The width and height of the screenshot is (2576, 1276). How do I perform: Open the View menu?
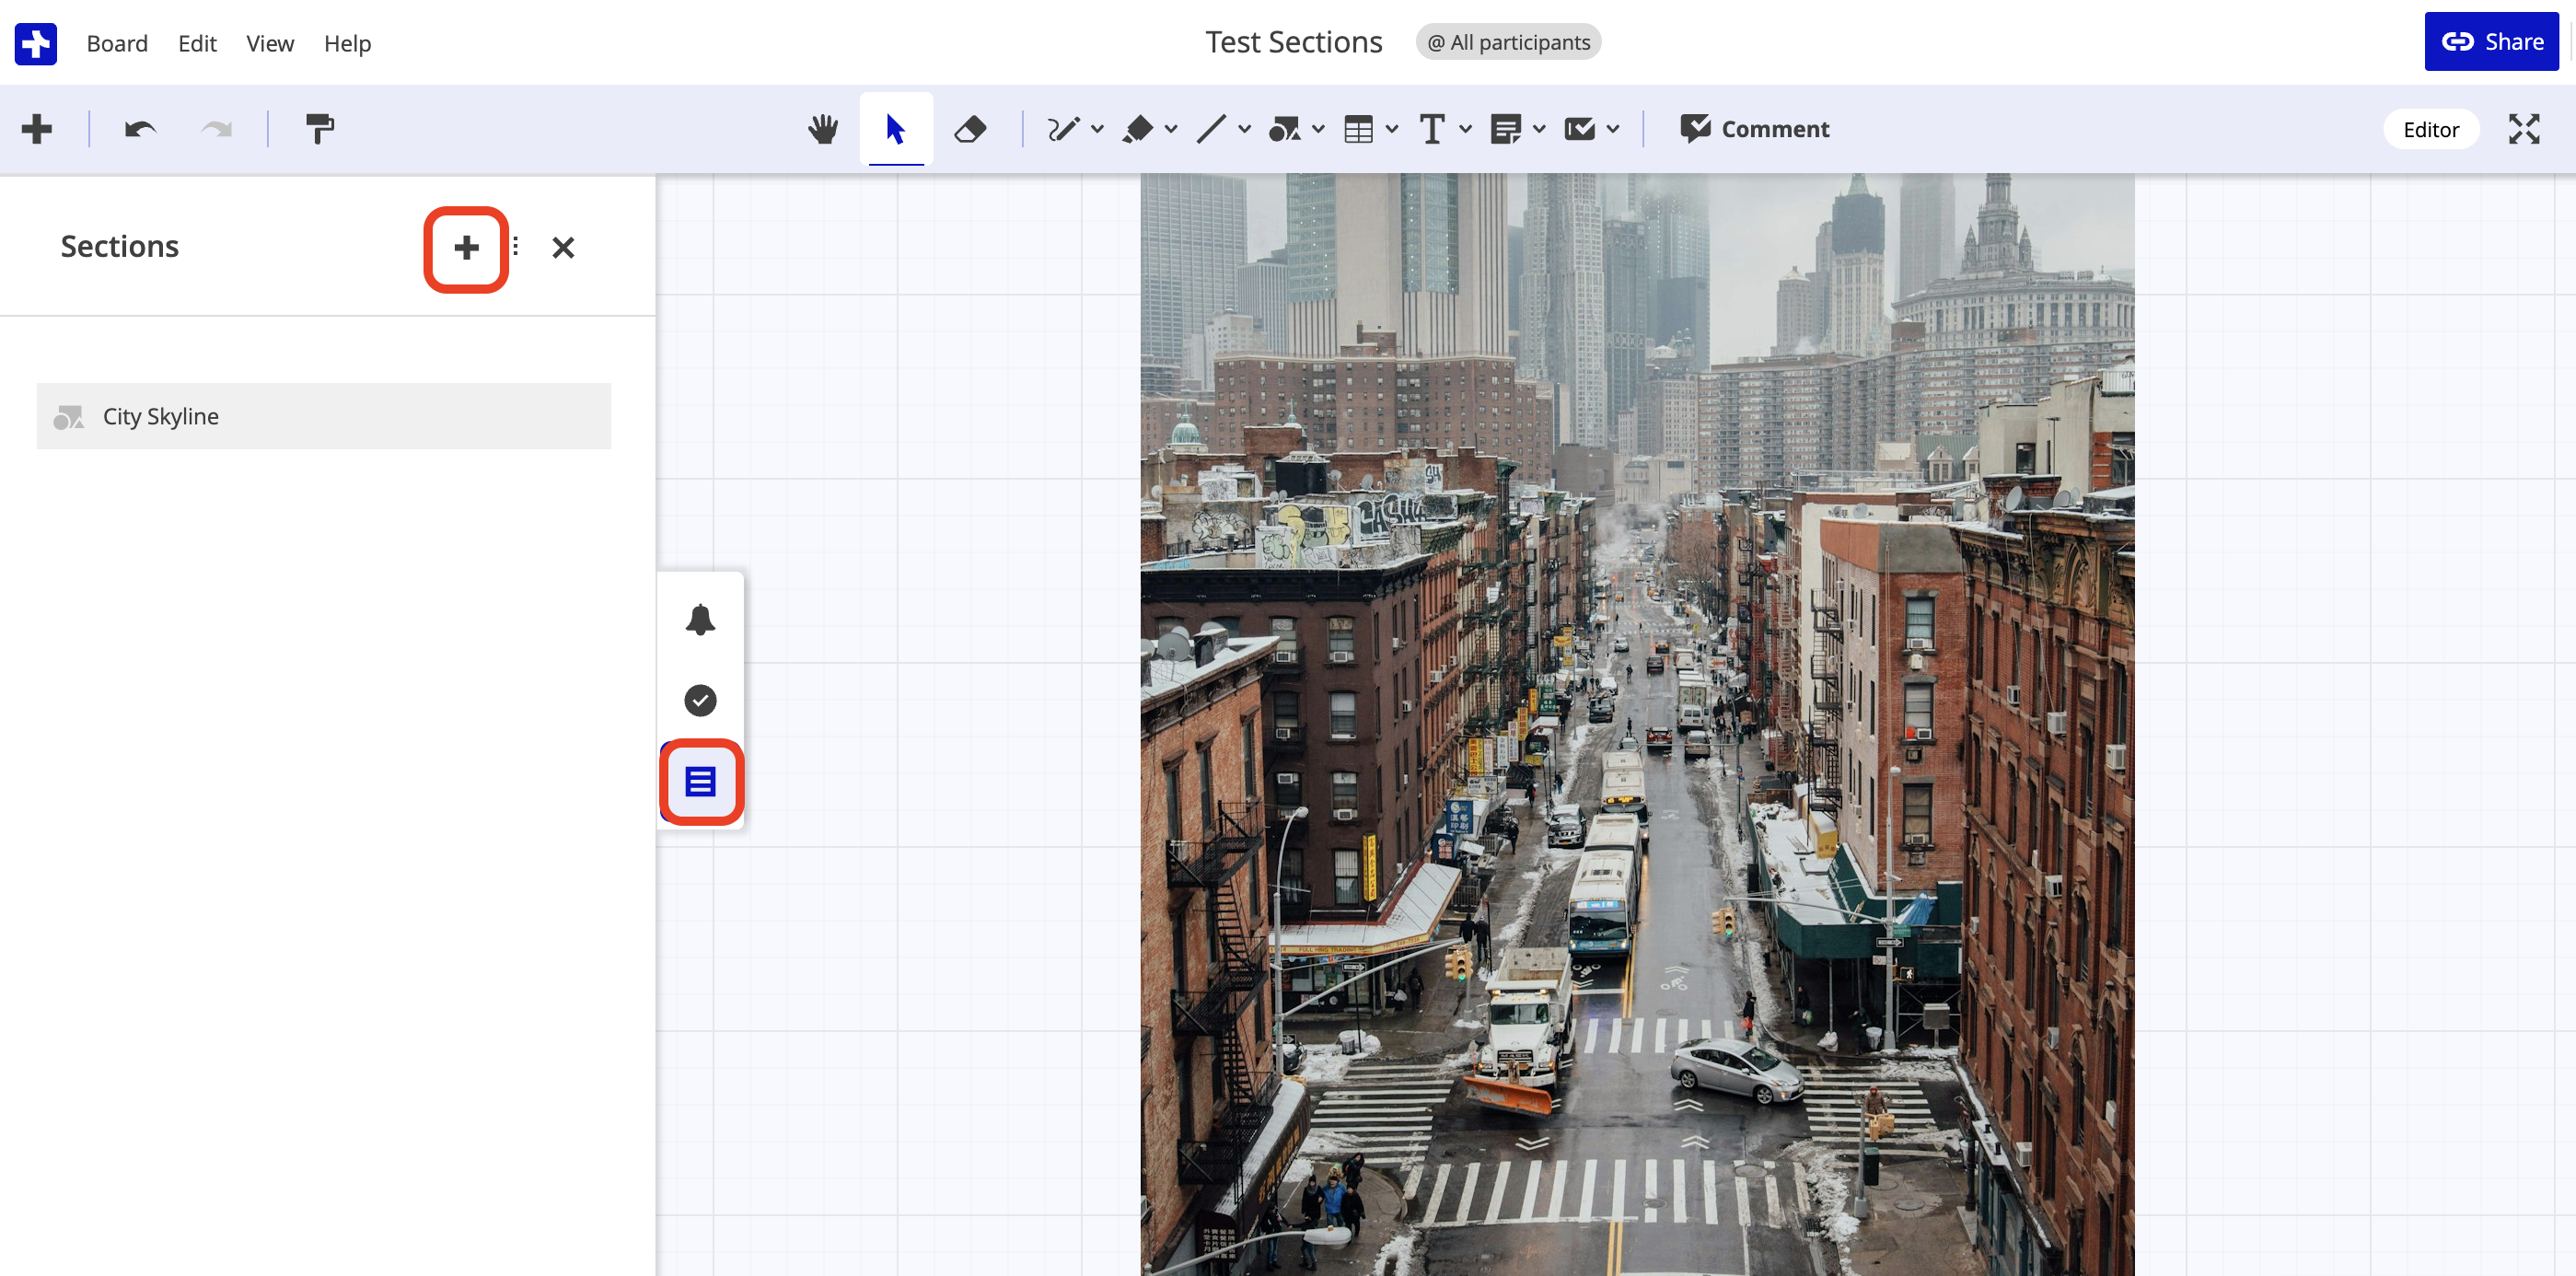269,43
